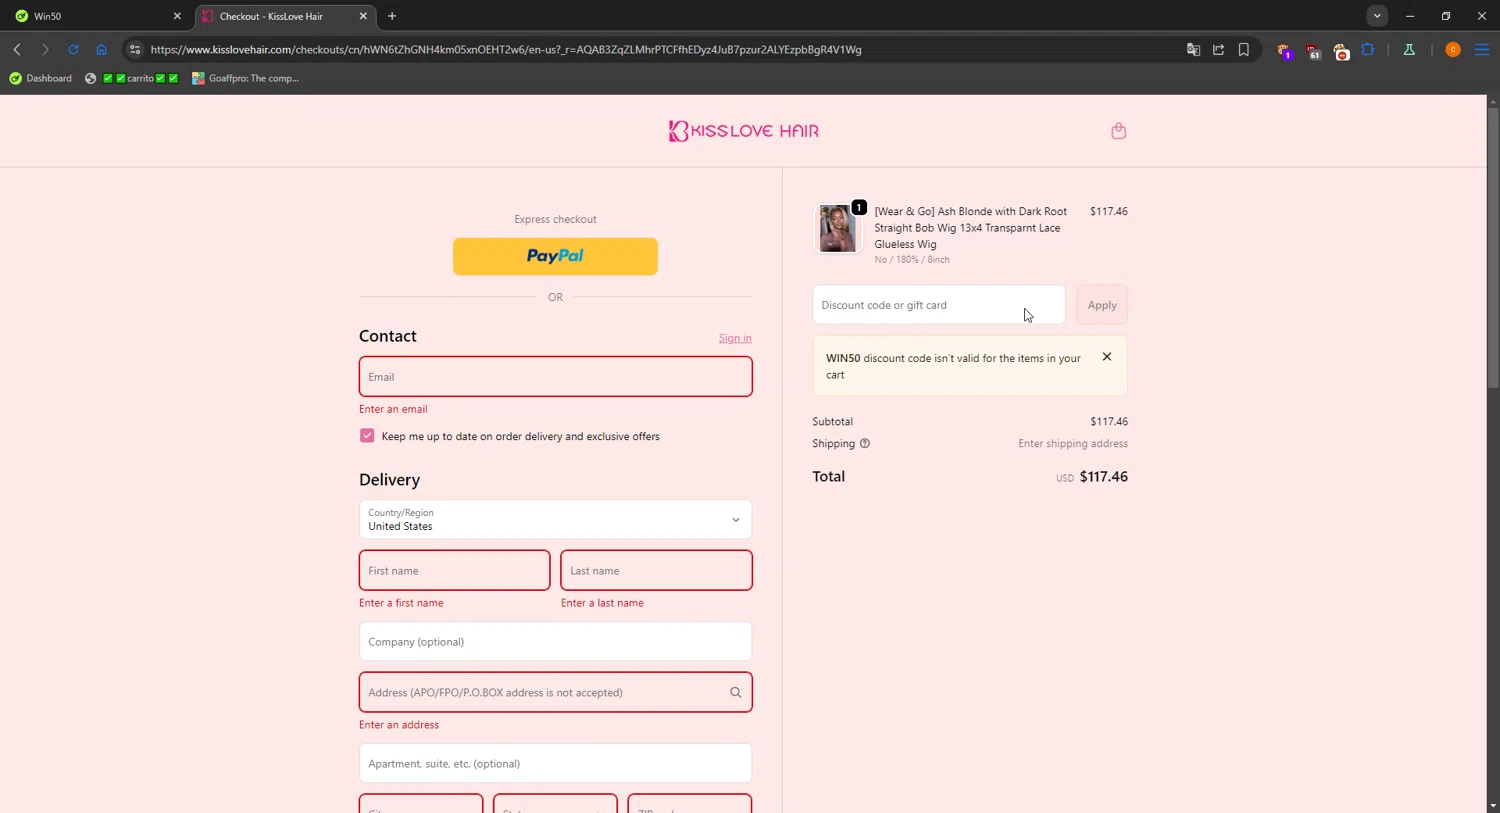This screenshot has width=1500, height=813.
Task: Open the tab list dropdown arrow
Action: tap(1377, 16)
